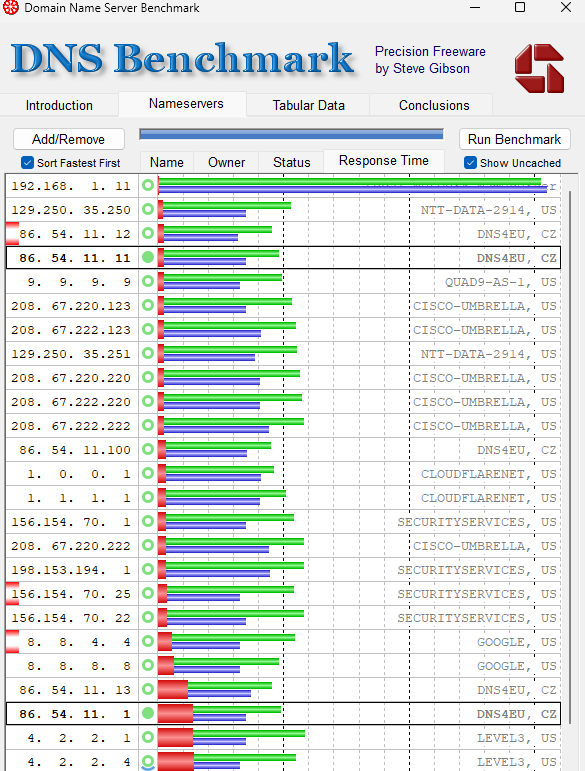
Task: Toggle Sort Fastest First checkbox
Action: (x=28, y=163)
